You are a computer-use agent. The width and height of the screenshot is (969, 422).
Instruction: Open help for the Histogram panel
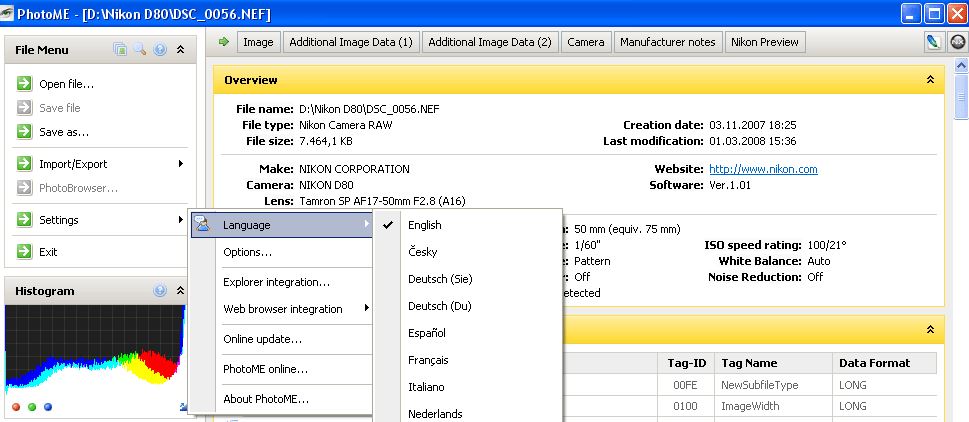160,290
